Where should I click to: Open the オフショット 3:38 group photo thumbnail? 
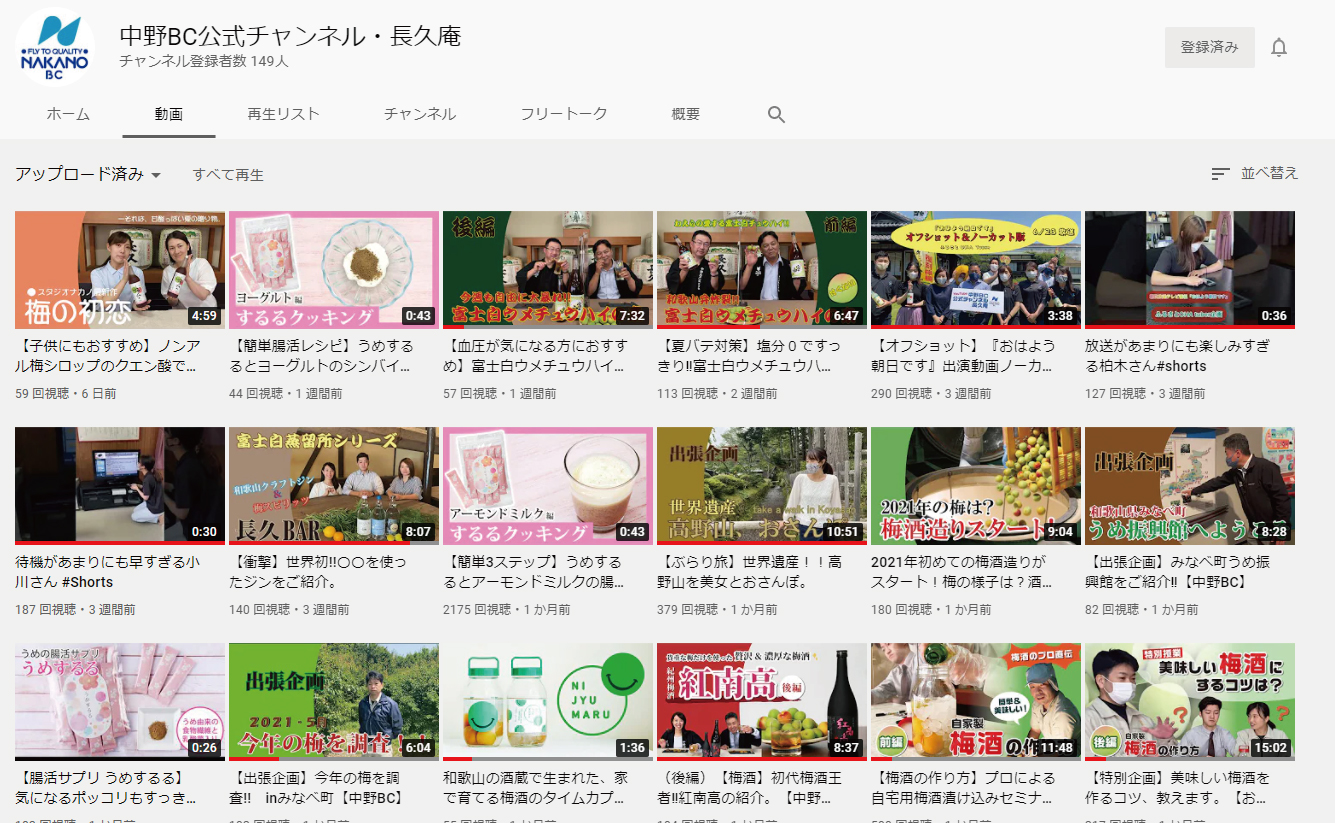click(x=976, y=270)
